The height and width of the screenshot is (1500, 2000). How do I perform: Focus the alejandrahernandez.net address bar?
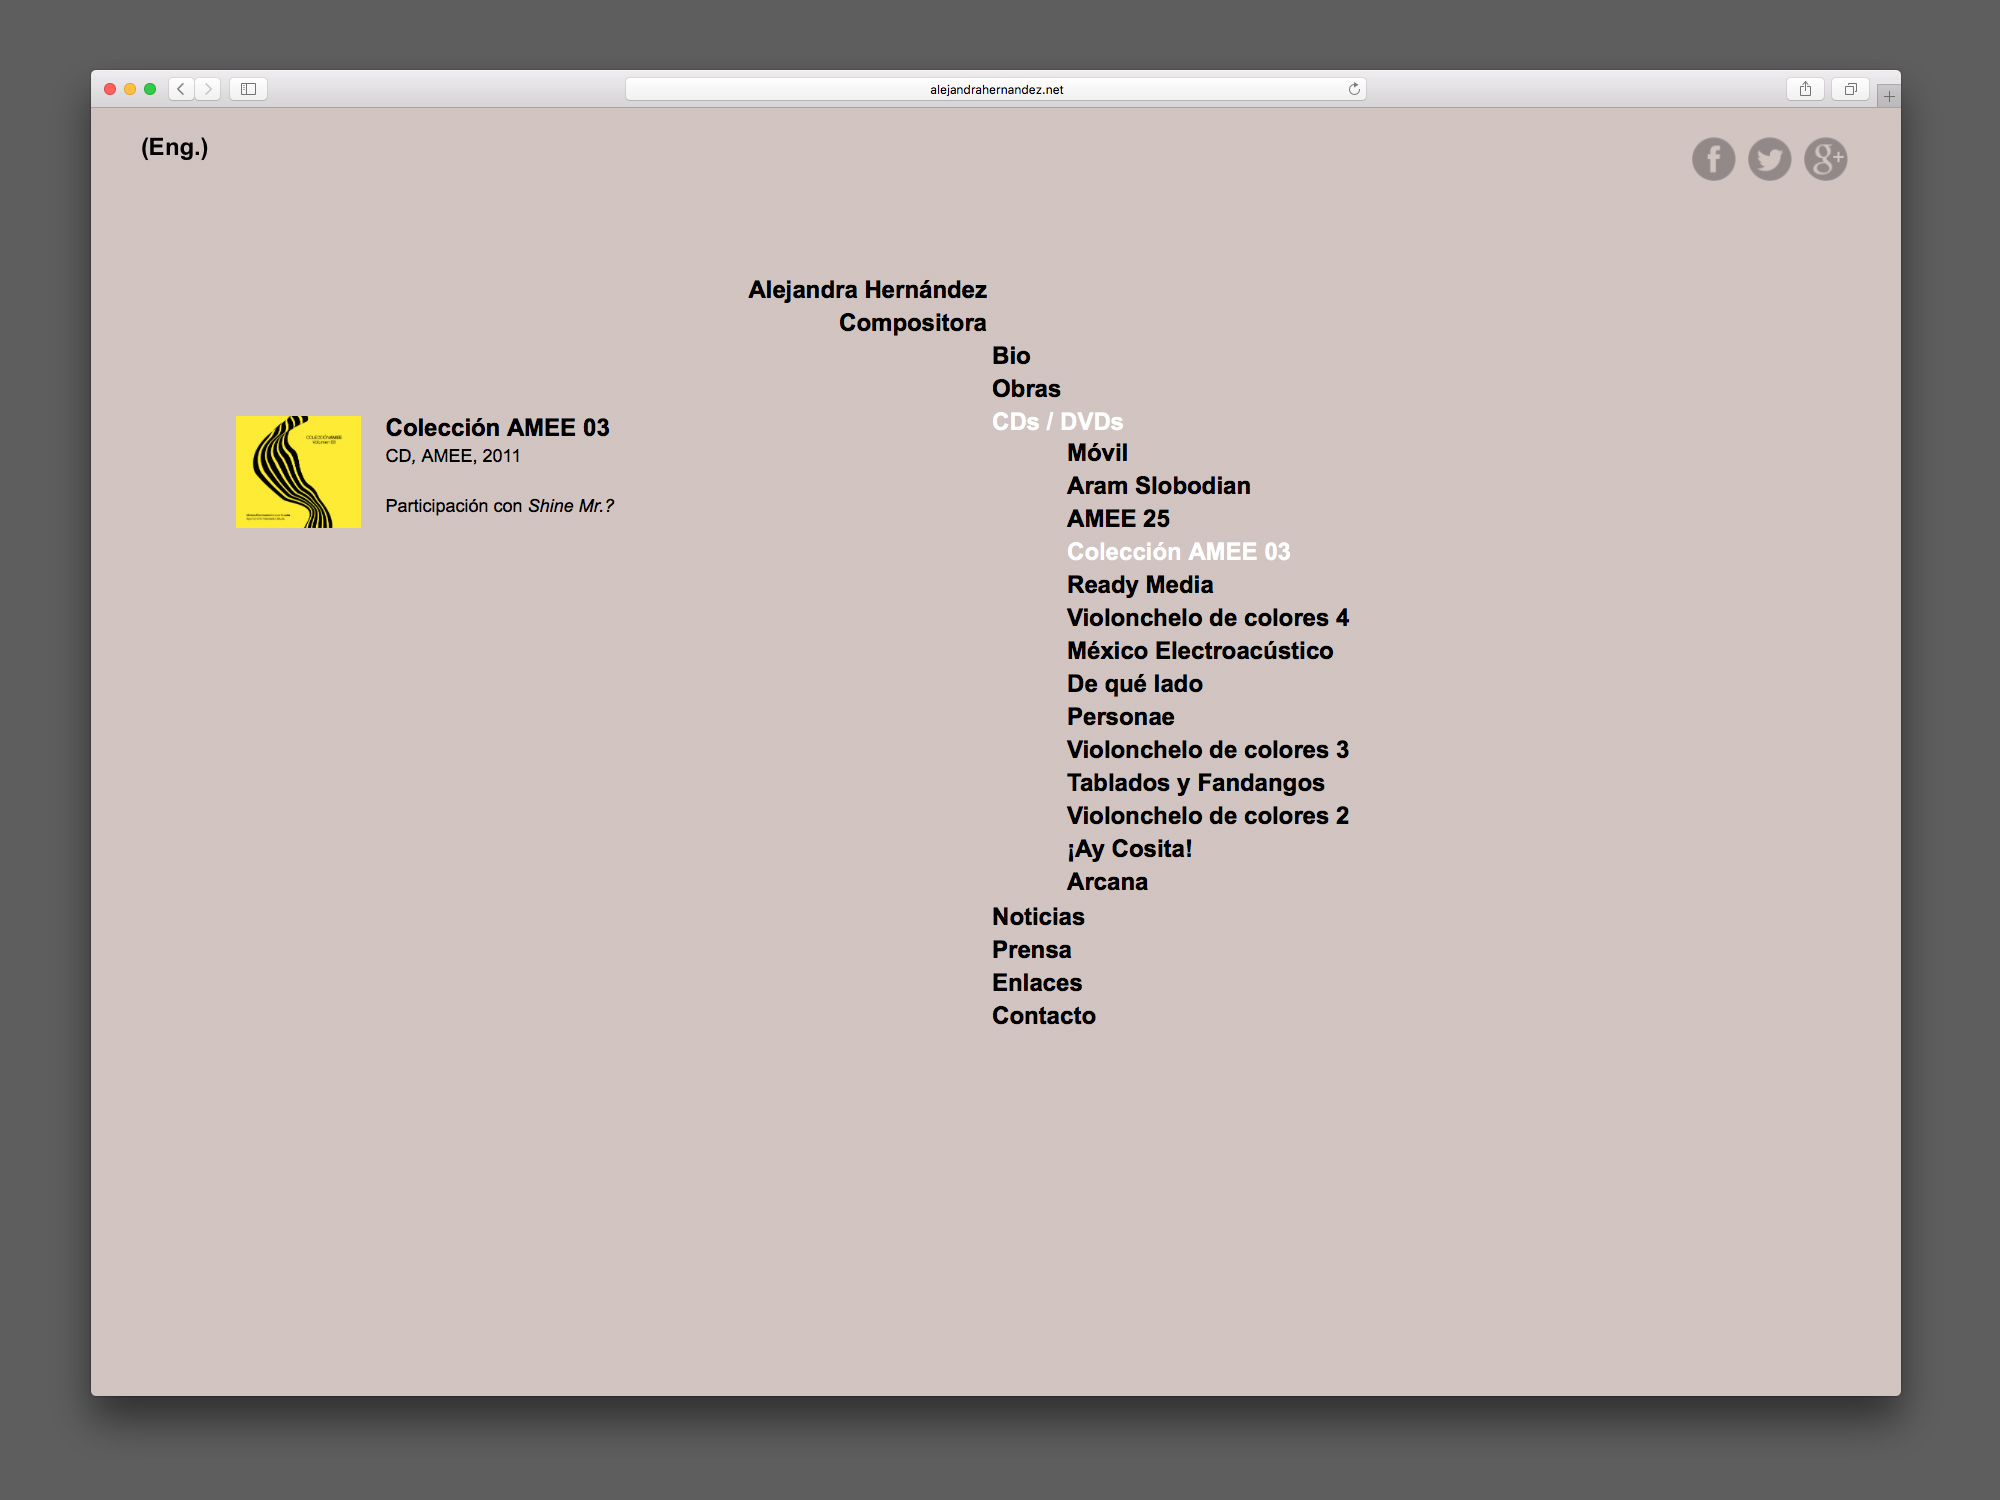[996, 89]
